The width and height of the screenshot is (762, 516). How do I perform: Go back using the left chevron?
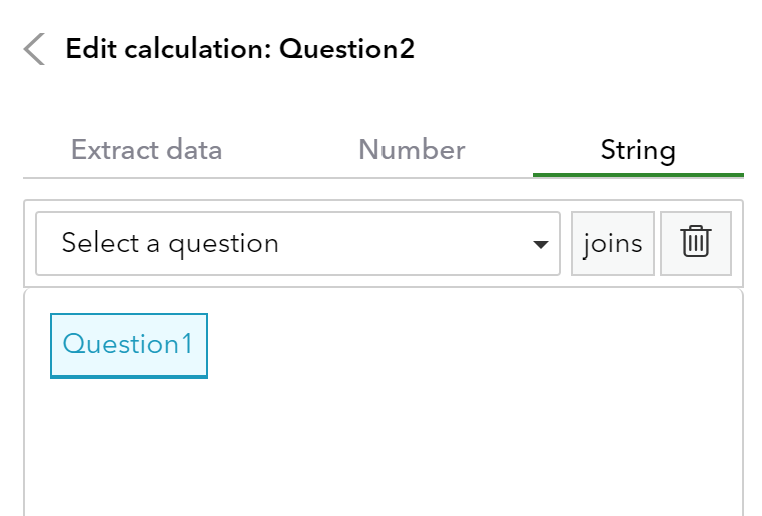click(35, 49)
